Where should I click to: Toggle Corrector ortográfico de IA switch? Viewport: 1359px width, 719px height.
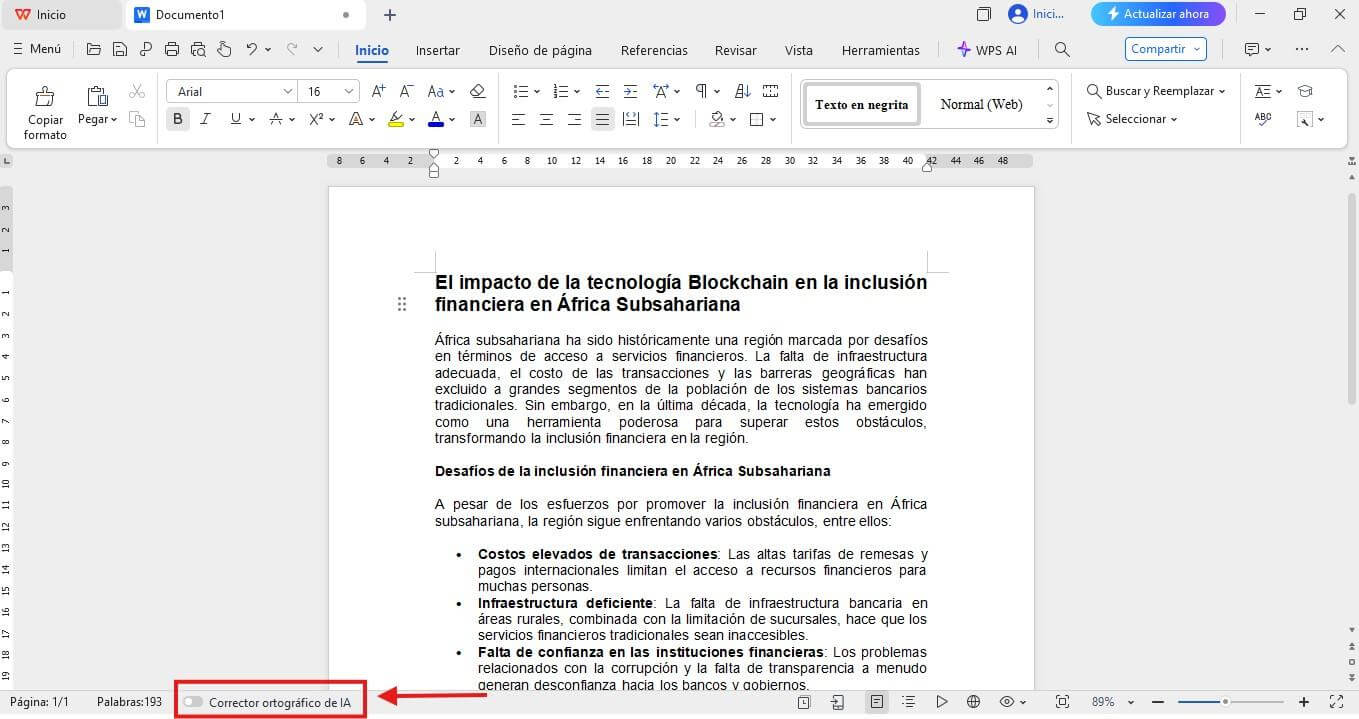coord(193,702)
